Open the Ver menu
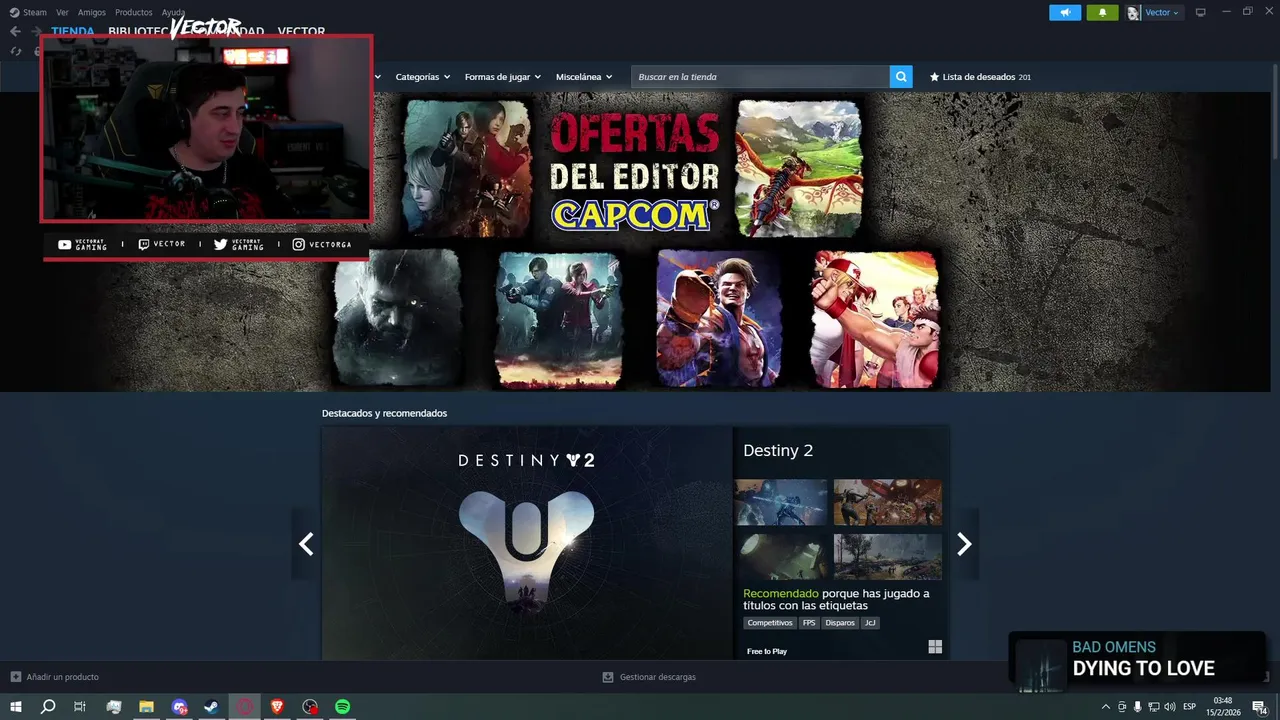This screenshot has width=1280, height=720. tap(63, 12)
